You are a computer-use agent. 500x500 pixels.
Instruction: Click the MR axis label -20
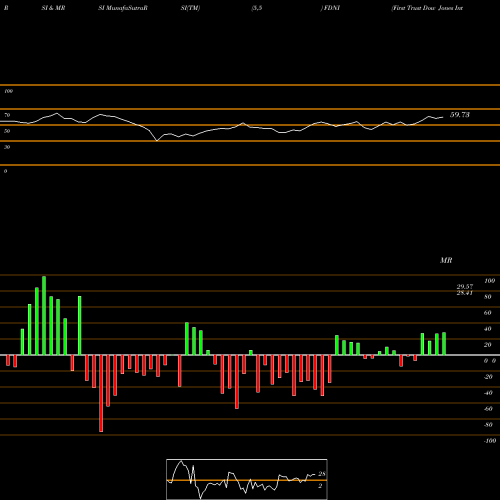point(488,377)
